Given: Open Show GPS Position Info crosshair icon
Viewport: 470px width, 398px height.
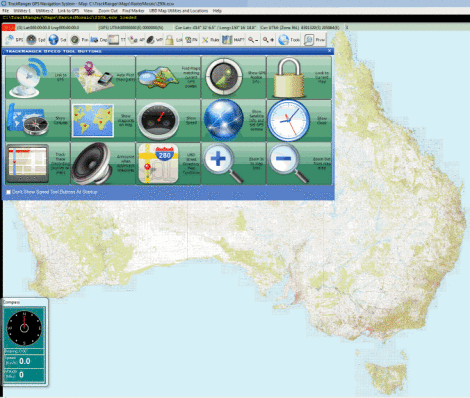Looking at the screenshot, I should click(234, 77).
